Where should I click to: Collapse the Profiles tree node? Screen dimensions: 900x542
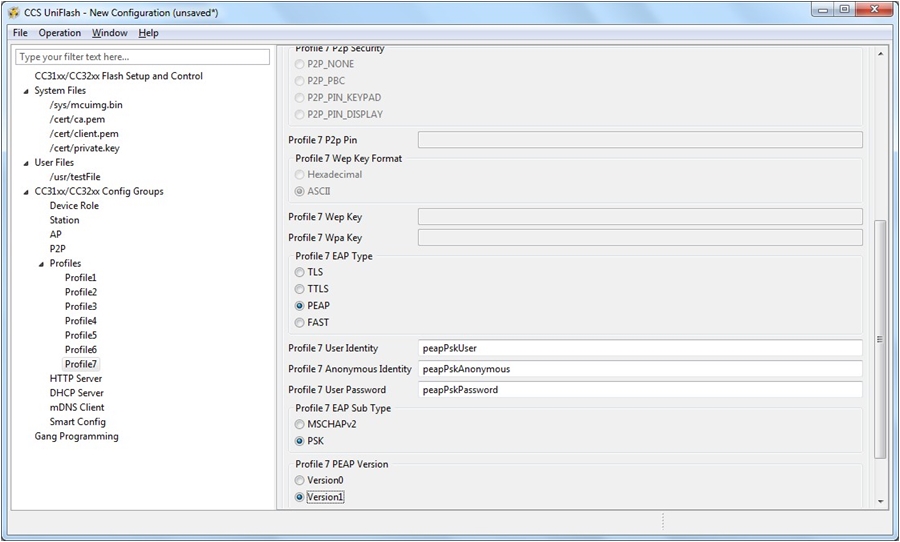pyautogui.click(x=41, y=264)
